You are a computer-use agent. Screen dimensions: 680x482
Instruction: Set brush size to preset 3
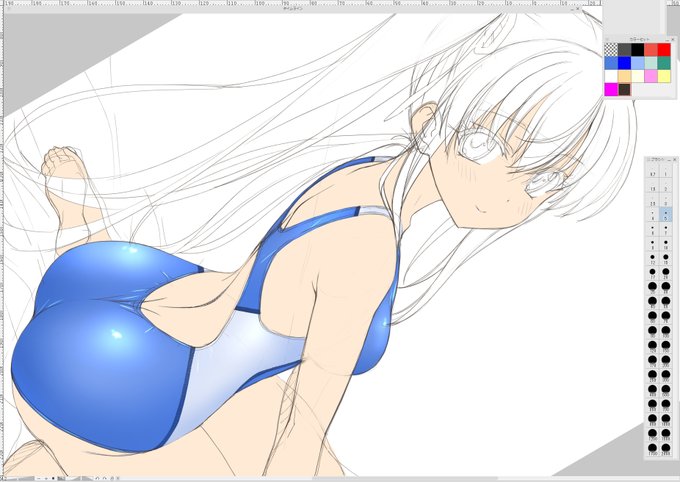666,200
